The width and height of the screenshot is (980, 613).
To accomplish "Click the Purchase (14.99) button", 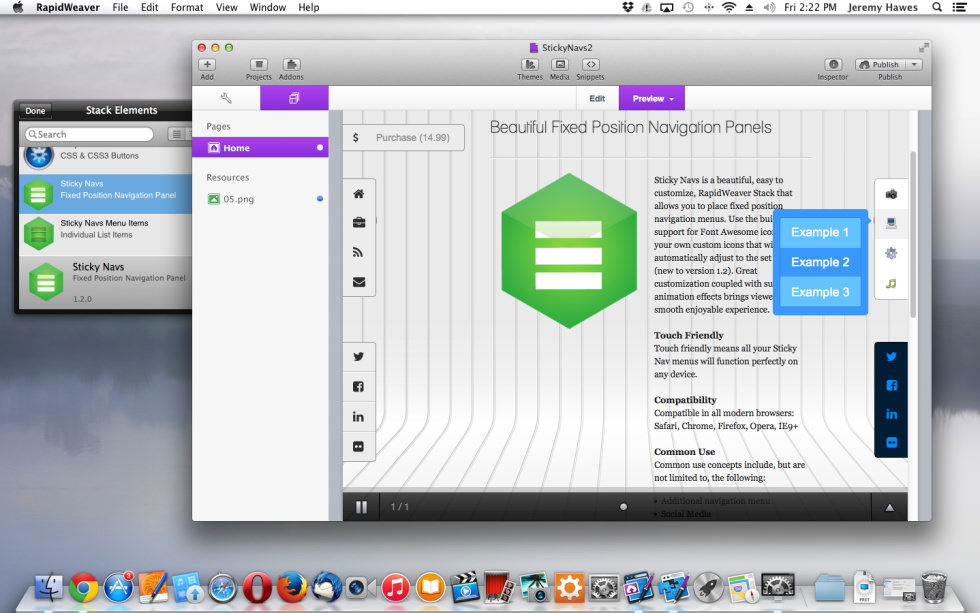I will click(404, 137).
